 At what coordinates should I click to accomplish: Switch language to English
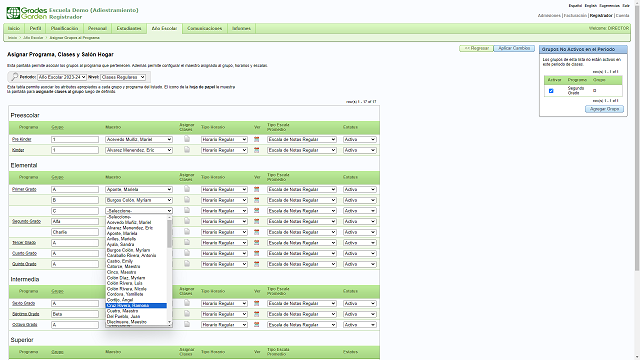tap(591, 6)
